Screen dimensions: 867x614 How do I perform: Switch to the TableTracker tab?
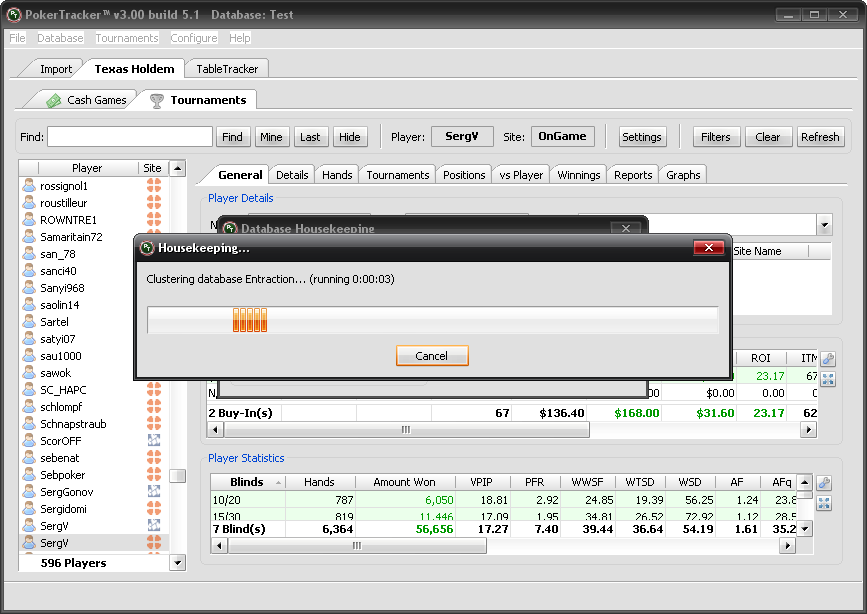[x=227, y=69]
